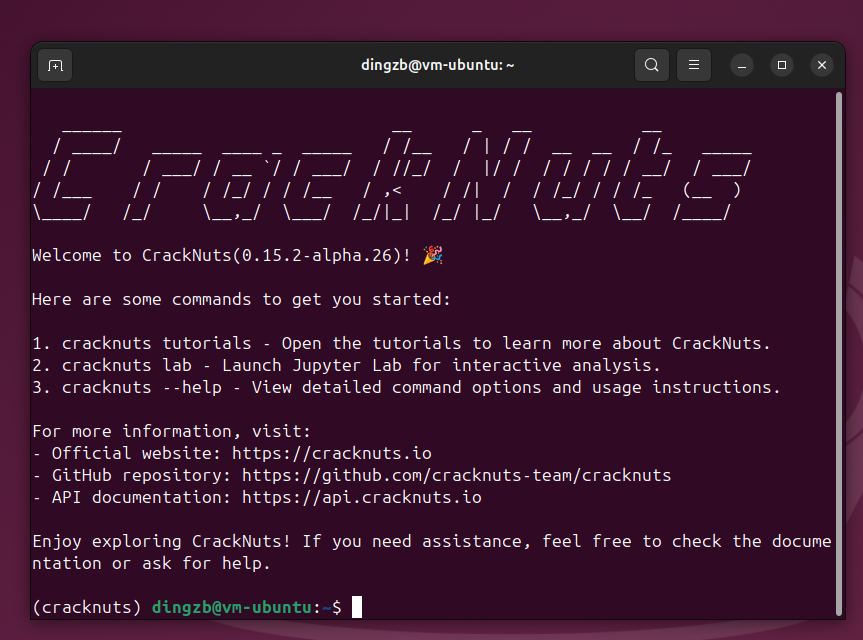This screenshot has height=640, width=863.
Task: Click the search icon in the header bar
Action: 651,66
